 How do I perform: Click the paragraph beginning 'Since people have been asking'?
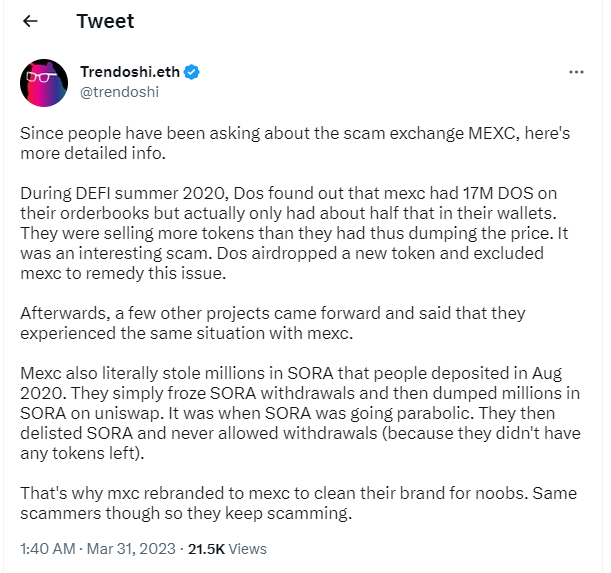click(x=295, y=142)
